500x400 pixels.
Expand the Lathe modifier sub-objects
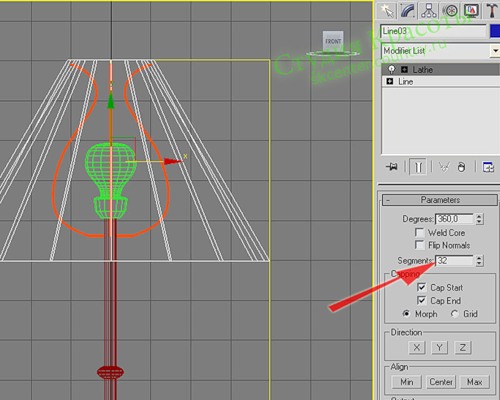(404, 69)
